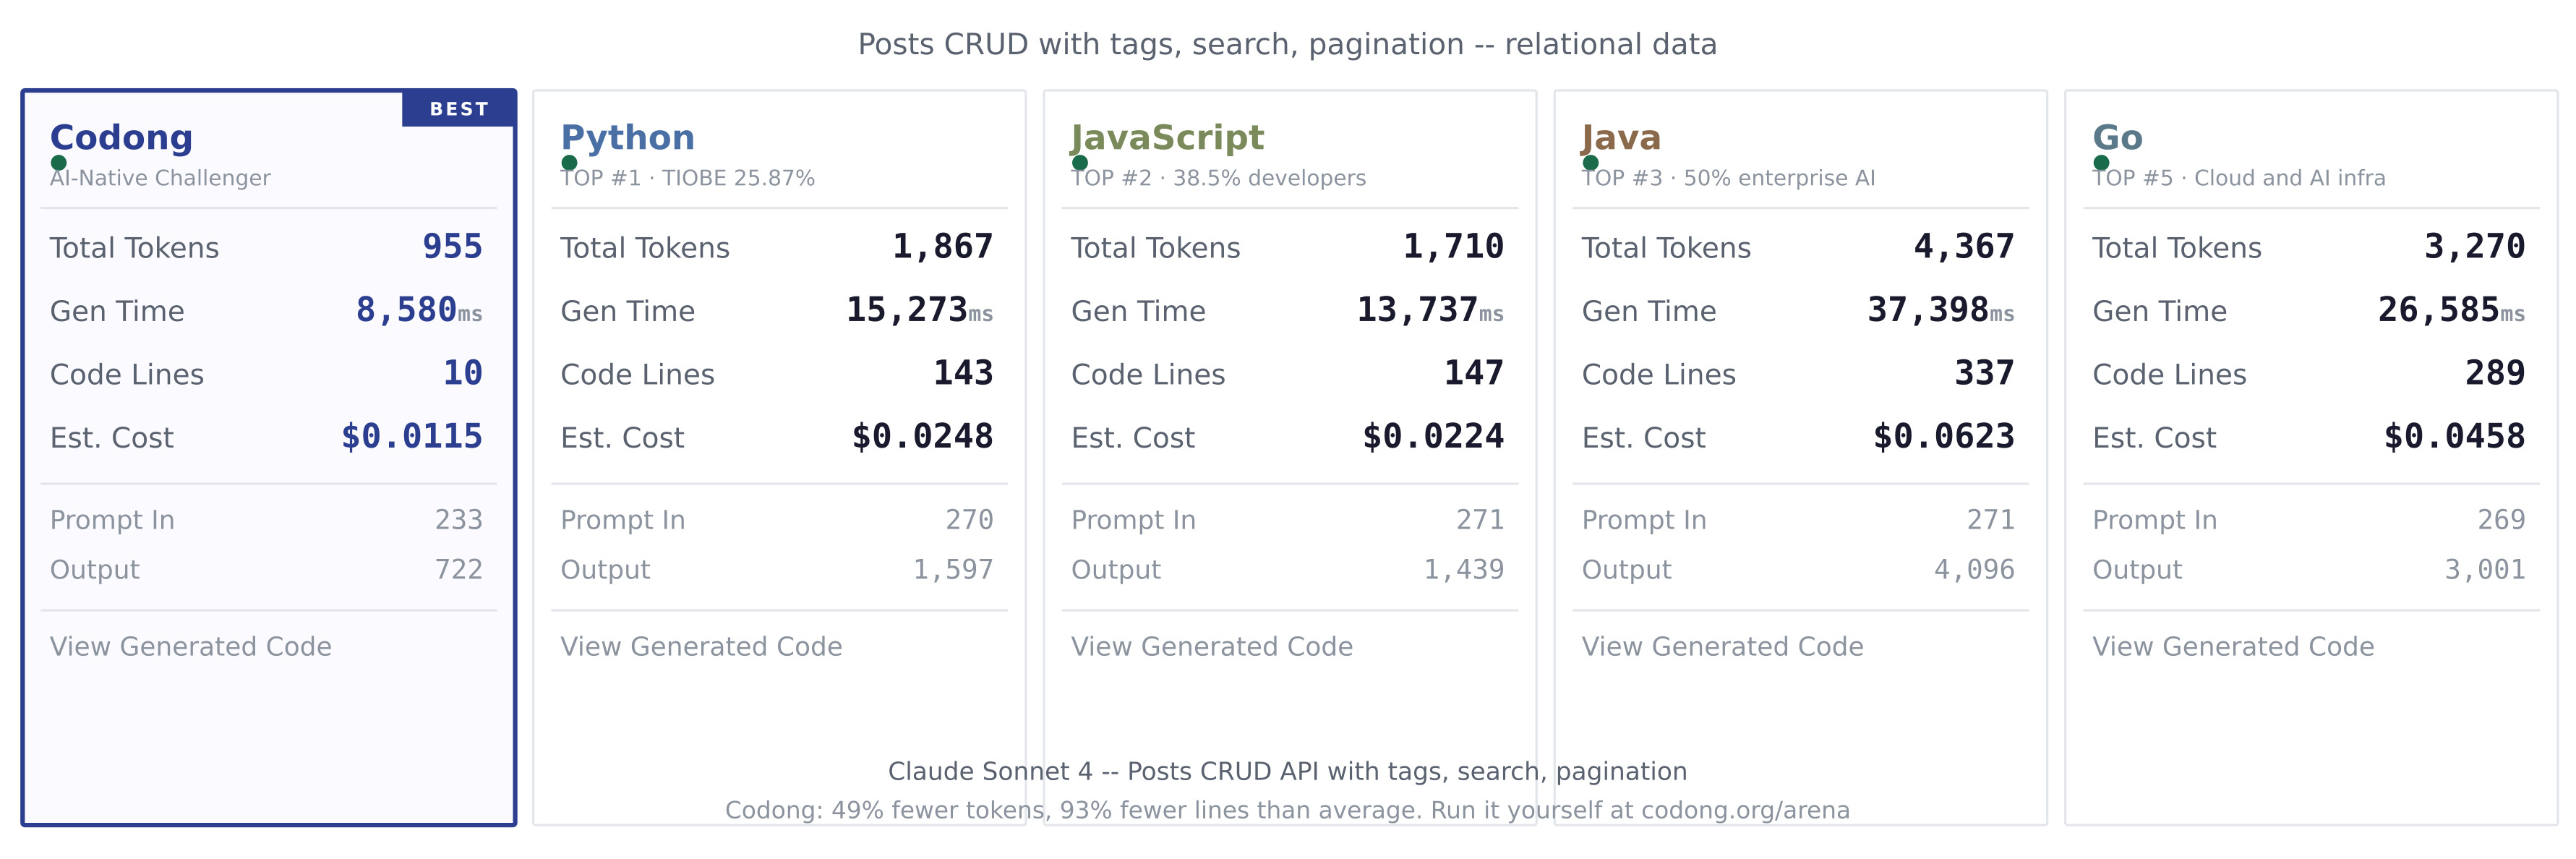This screenshot has width=2576, height=859.
Task: Expand View Generated Code for Codong
Action: tap(190, 646)
